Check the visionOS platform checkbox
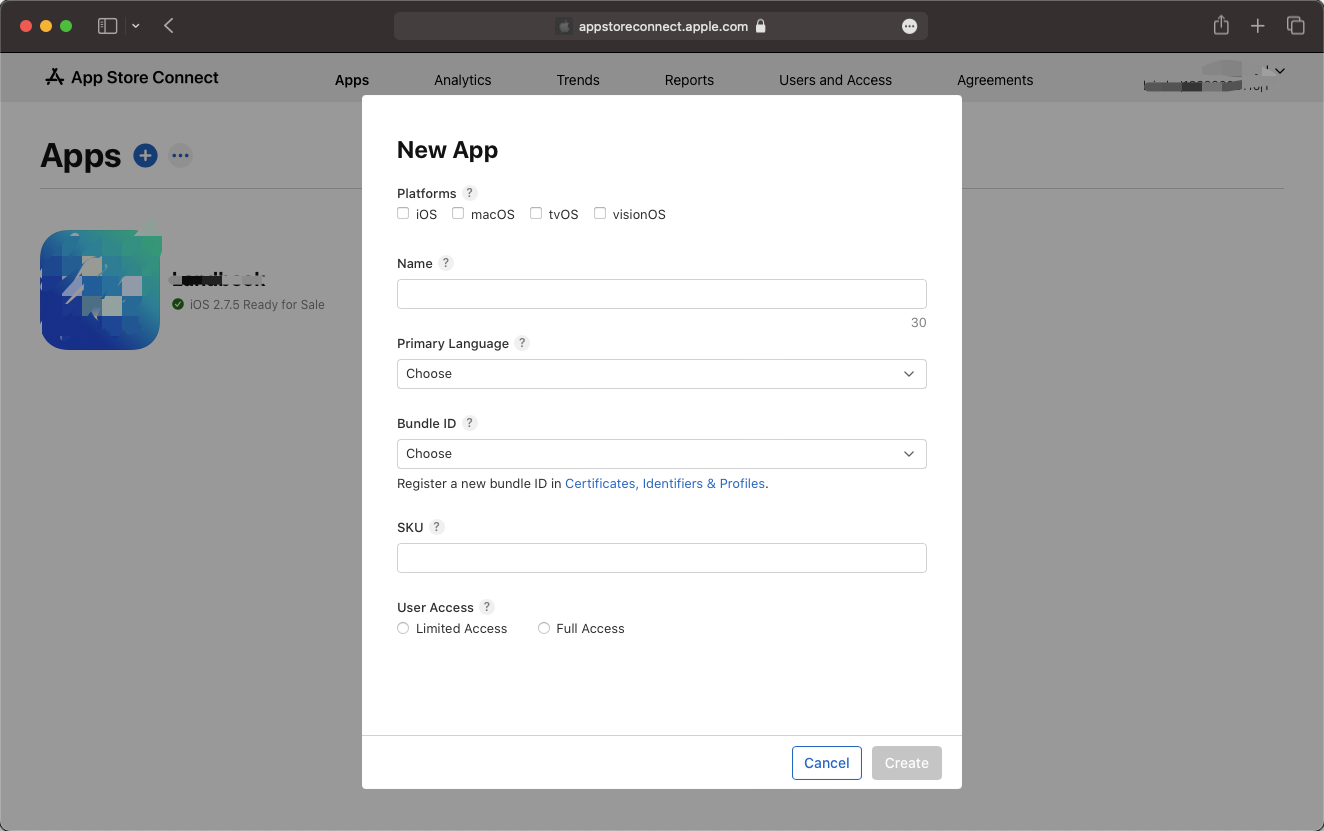 pyautogui.click(x=600, y=213)
